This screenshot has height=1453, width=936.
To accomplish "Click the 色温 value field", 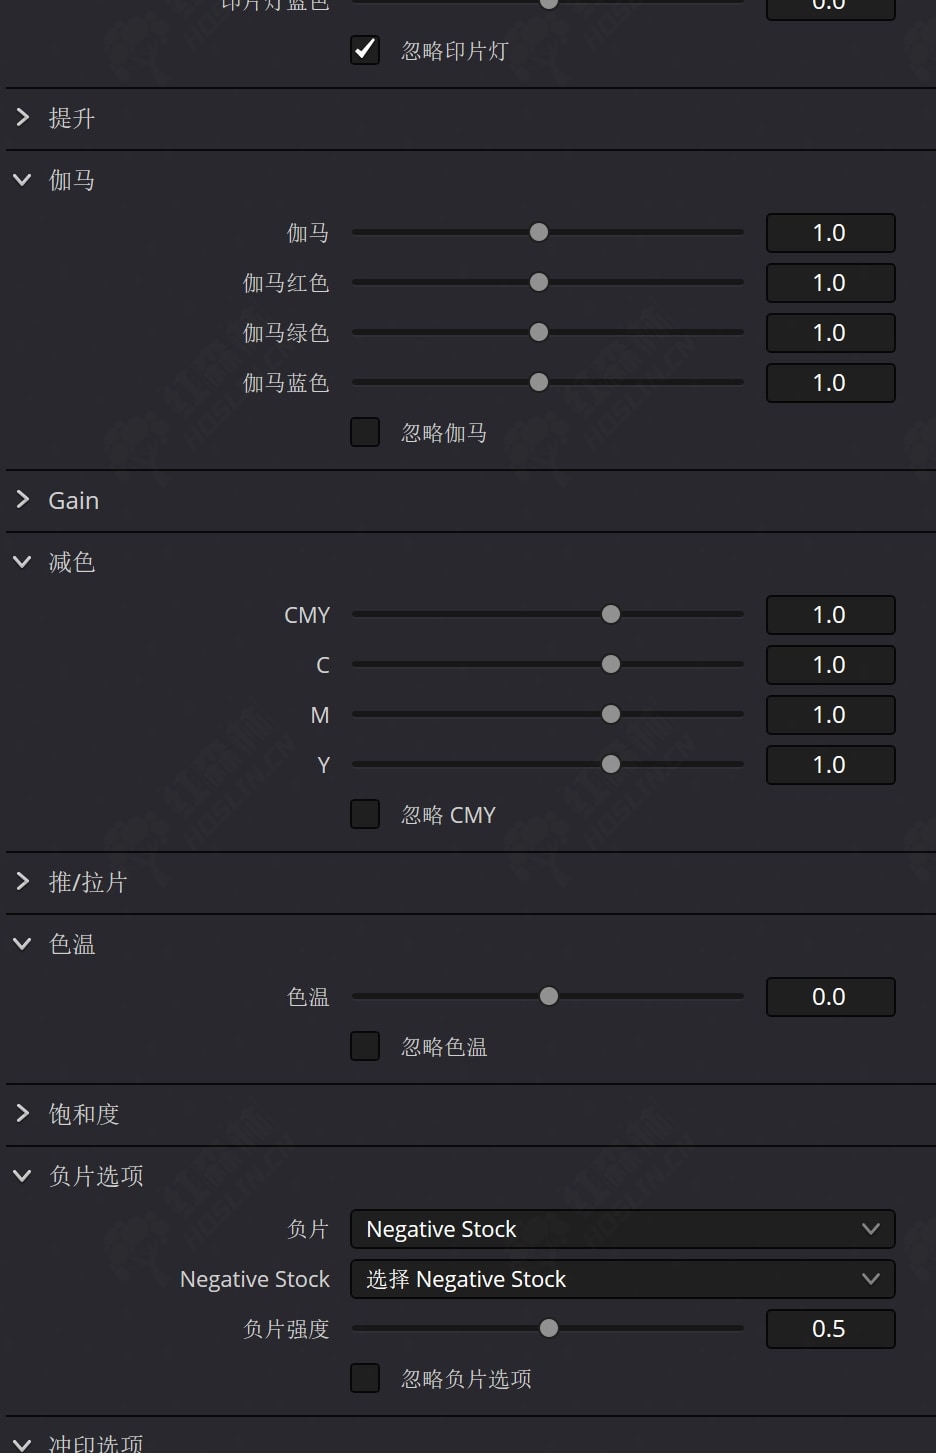I will pos(830,997).
